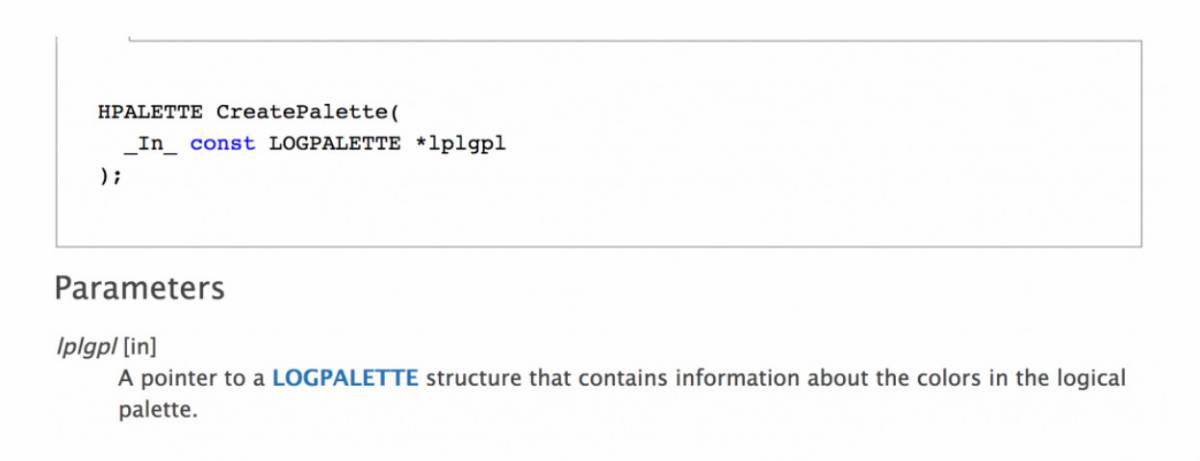Click the closing ); of the declaration
Image resolution: width=1200 pixels, height=461 pixels.
[x=110, y=175]
